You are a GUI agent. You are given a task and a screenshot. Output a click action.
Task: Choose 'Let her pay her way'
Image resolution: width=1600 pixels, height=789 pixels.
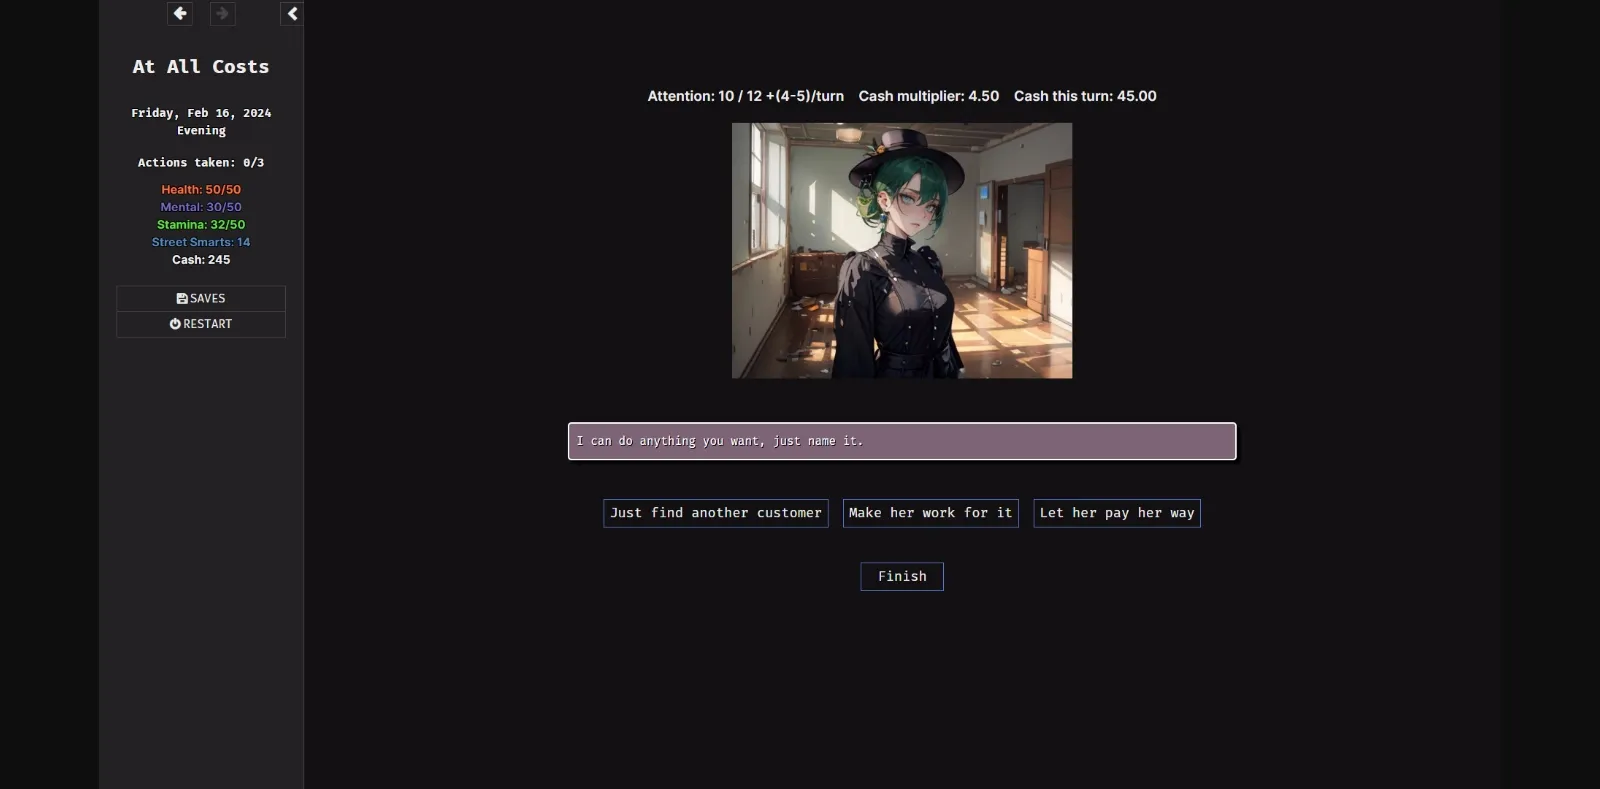point(1117,513)
